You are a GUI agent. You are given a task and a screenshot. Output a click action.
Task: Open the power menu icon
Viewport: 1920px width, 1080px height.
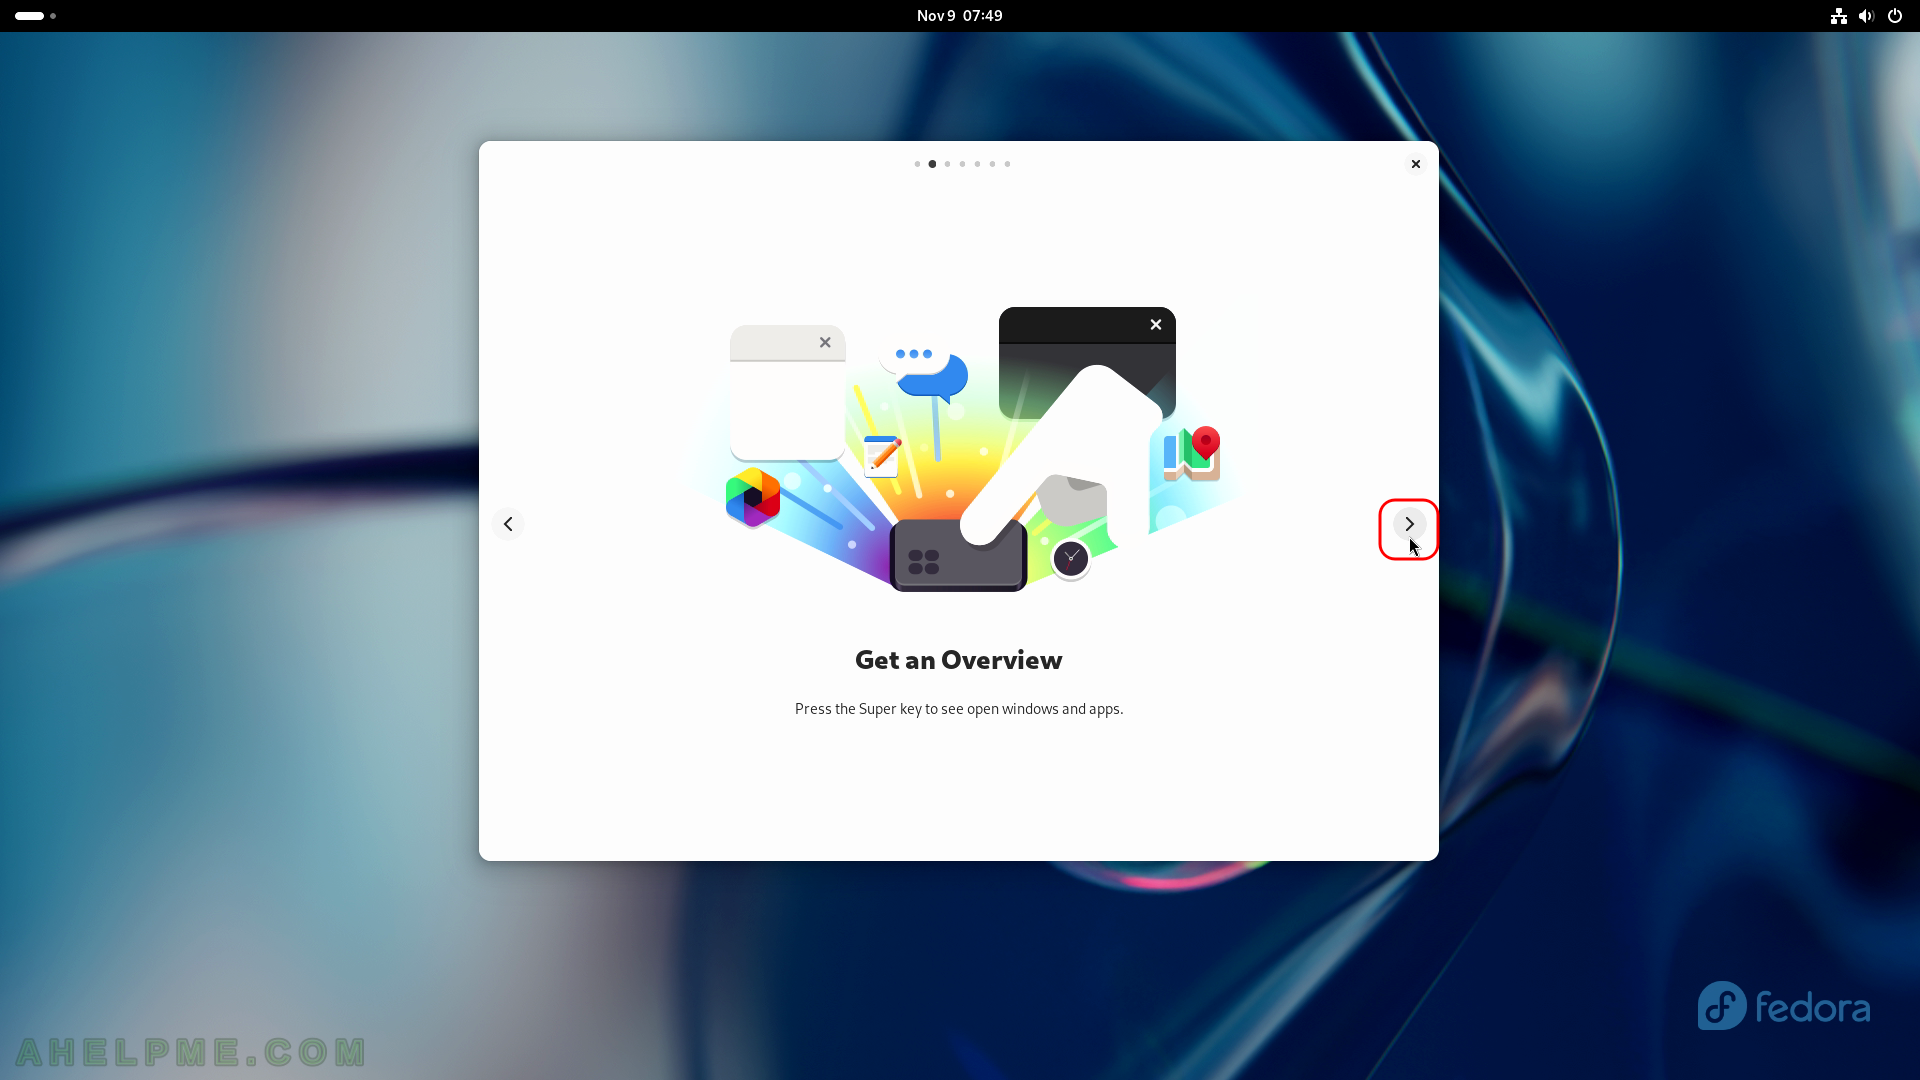(x=1894, y=16)
